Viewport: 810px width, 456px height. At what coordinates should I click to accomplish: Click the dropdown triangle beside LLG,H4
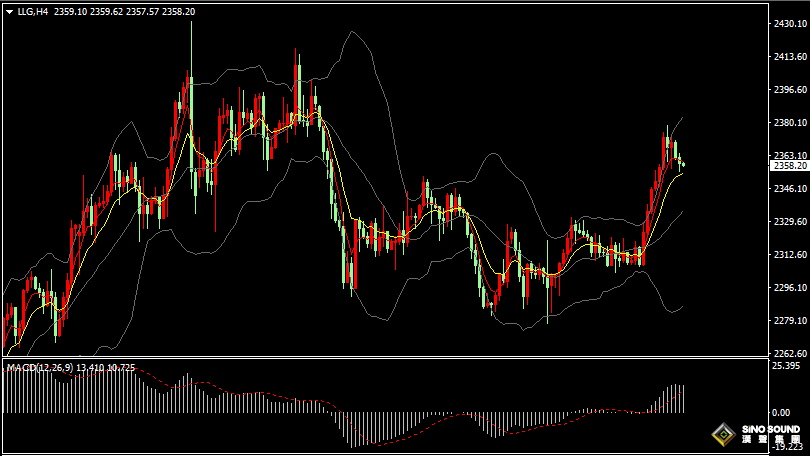point(9,12)
